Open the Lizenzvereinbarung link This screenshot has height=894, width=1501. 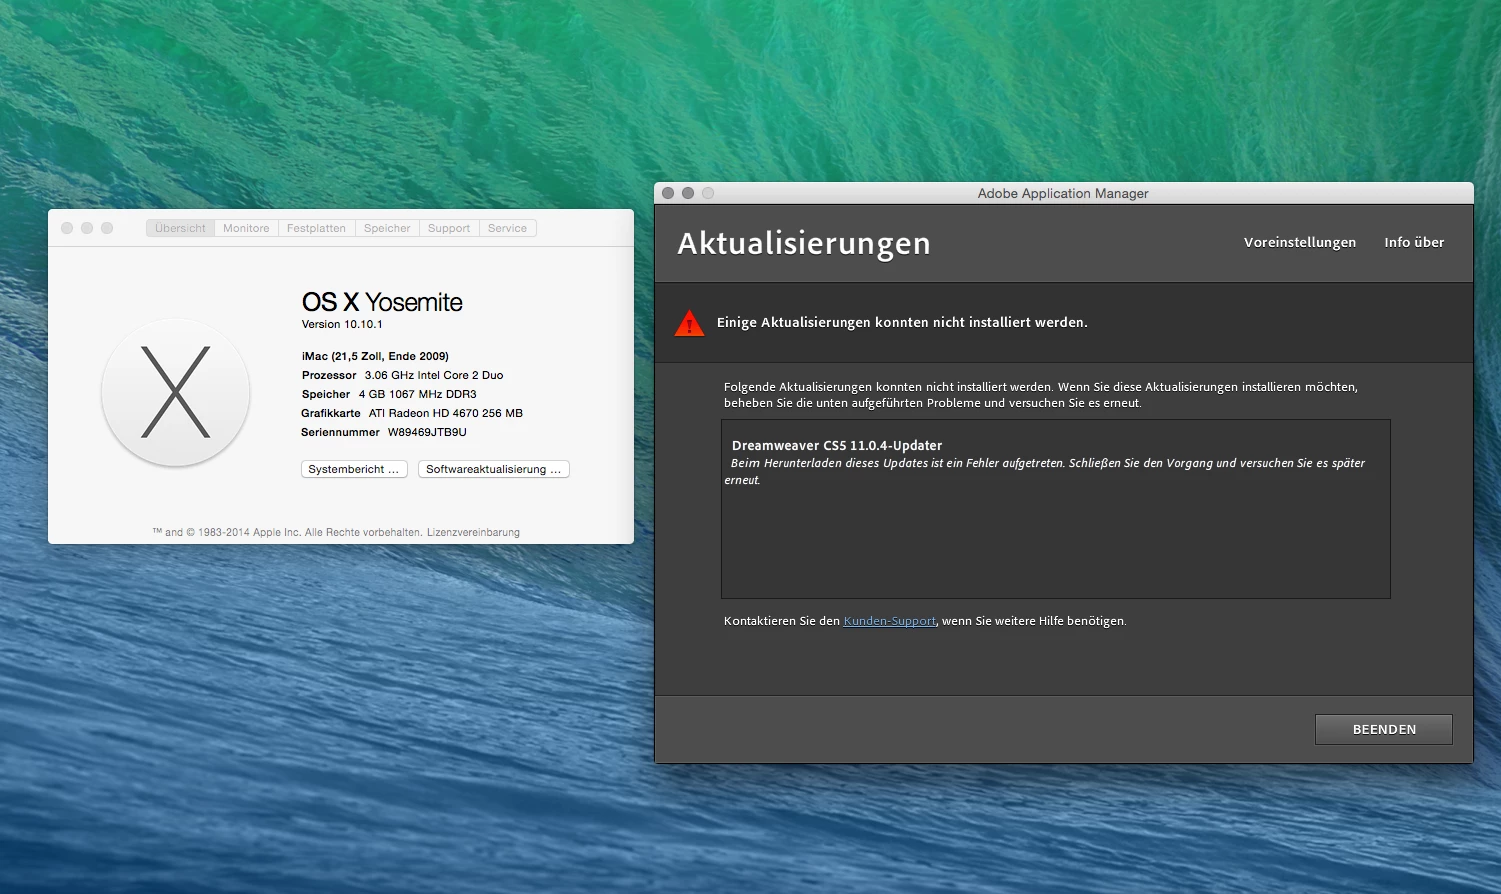[x=473, y=532]
